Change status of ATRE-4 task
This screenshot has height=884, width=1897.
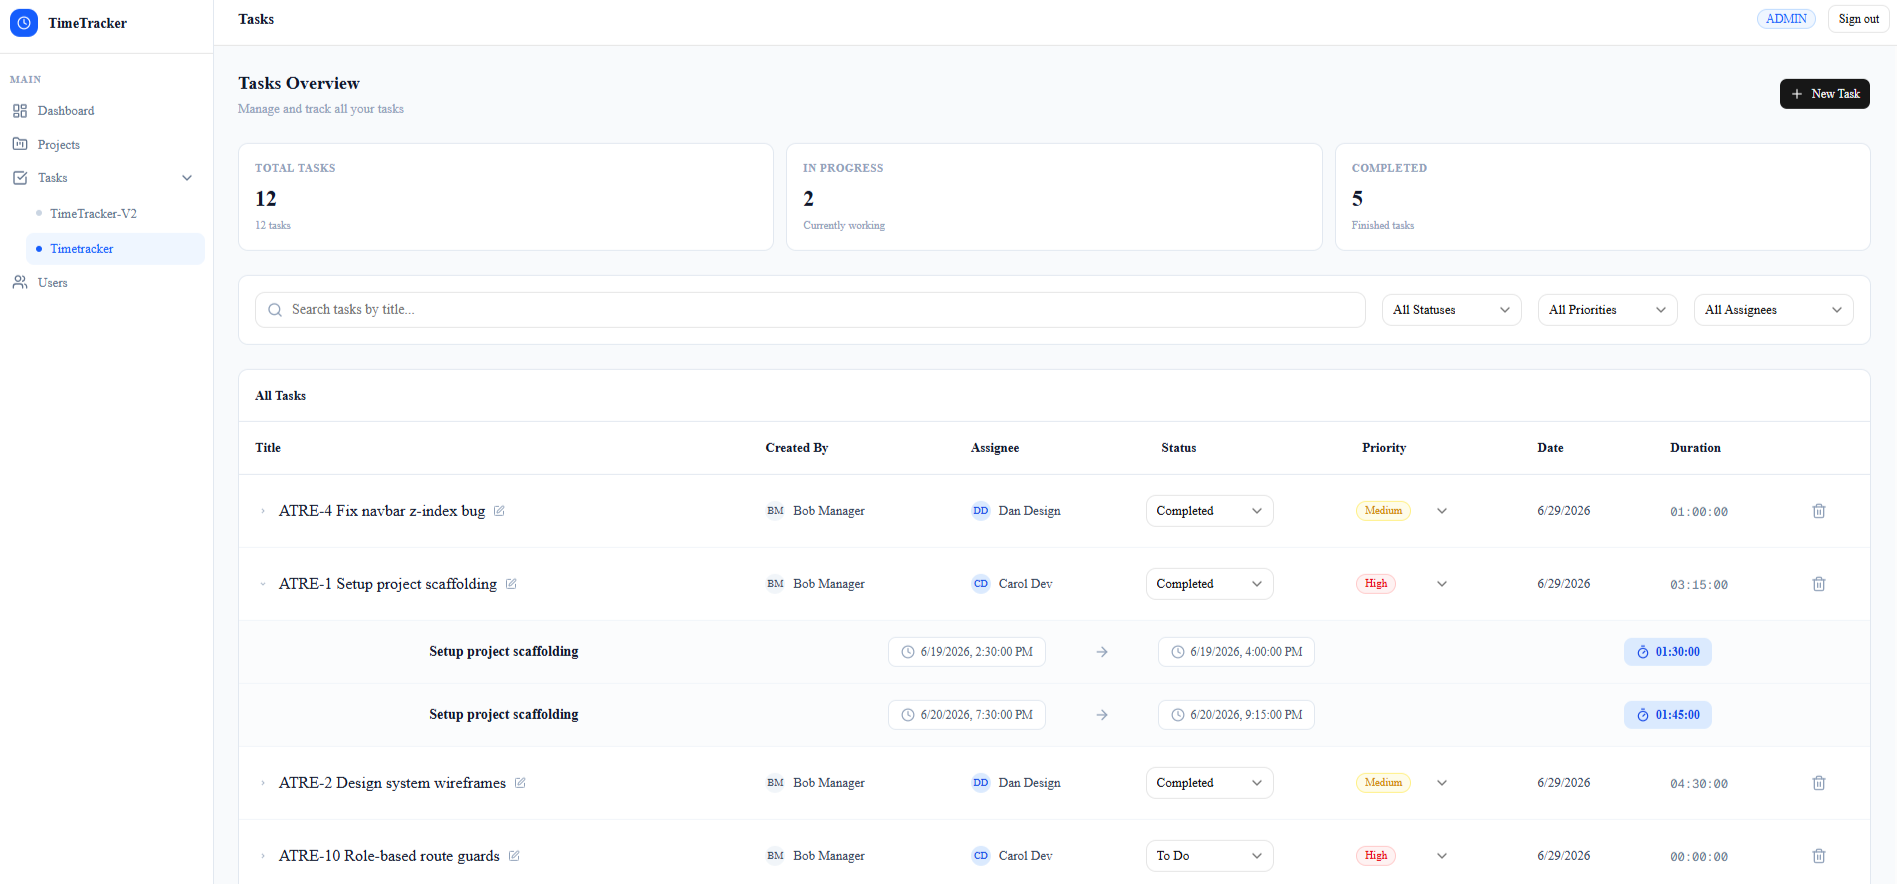pos(1209,511)
